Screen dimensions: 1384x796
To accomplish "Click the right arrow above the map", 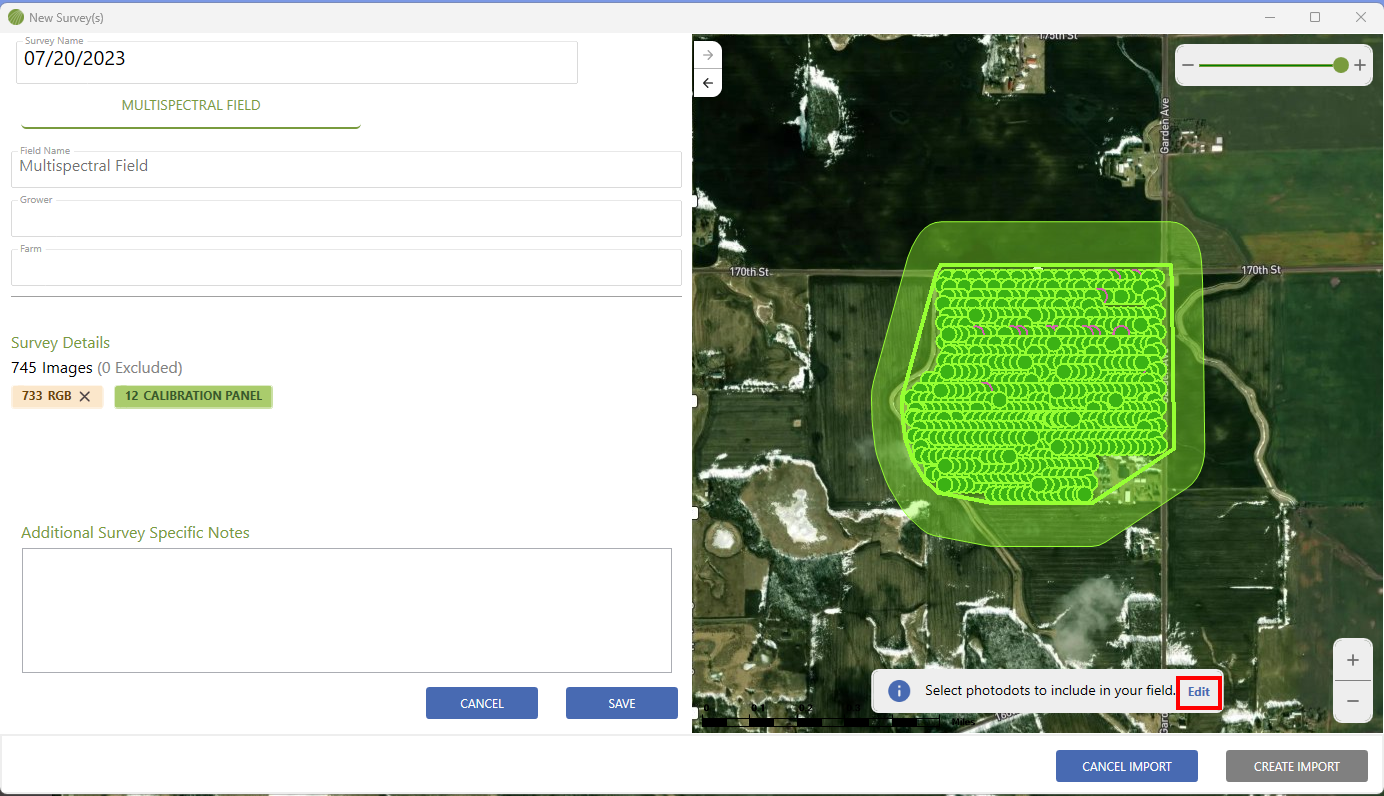I will [x=708, y=55].
